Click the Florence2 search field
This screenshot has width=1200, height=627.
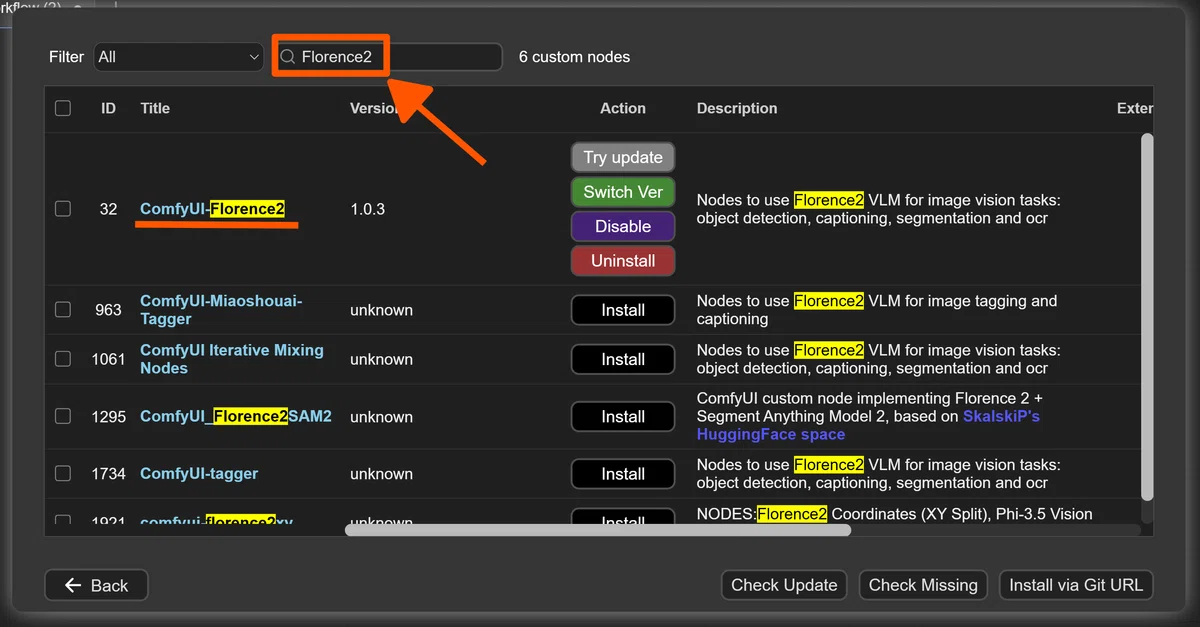click(x=387, y=57)
